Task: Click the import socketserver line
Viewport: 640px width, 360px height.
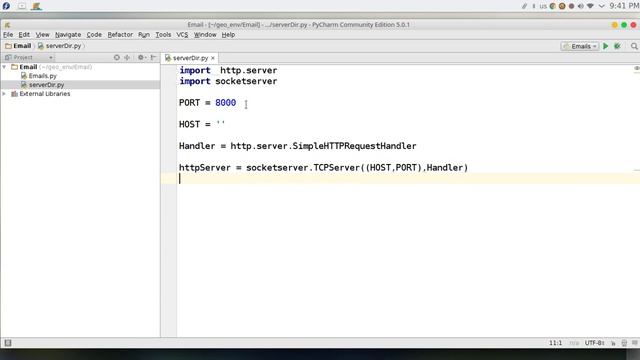Action: (x=228, y=81)
